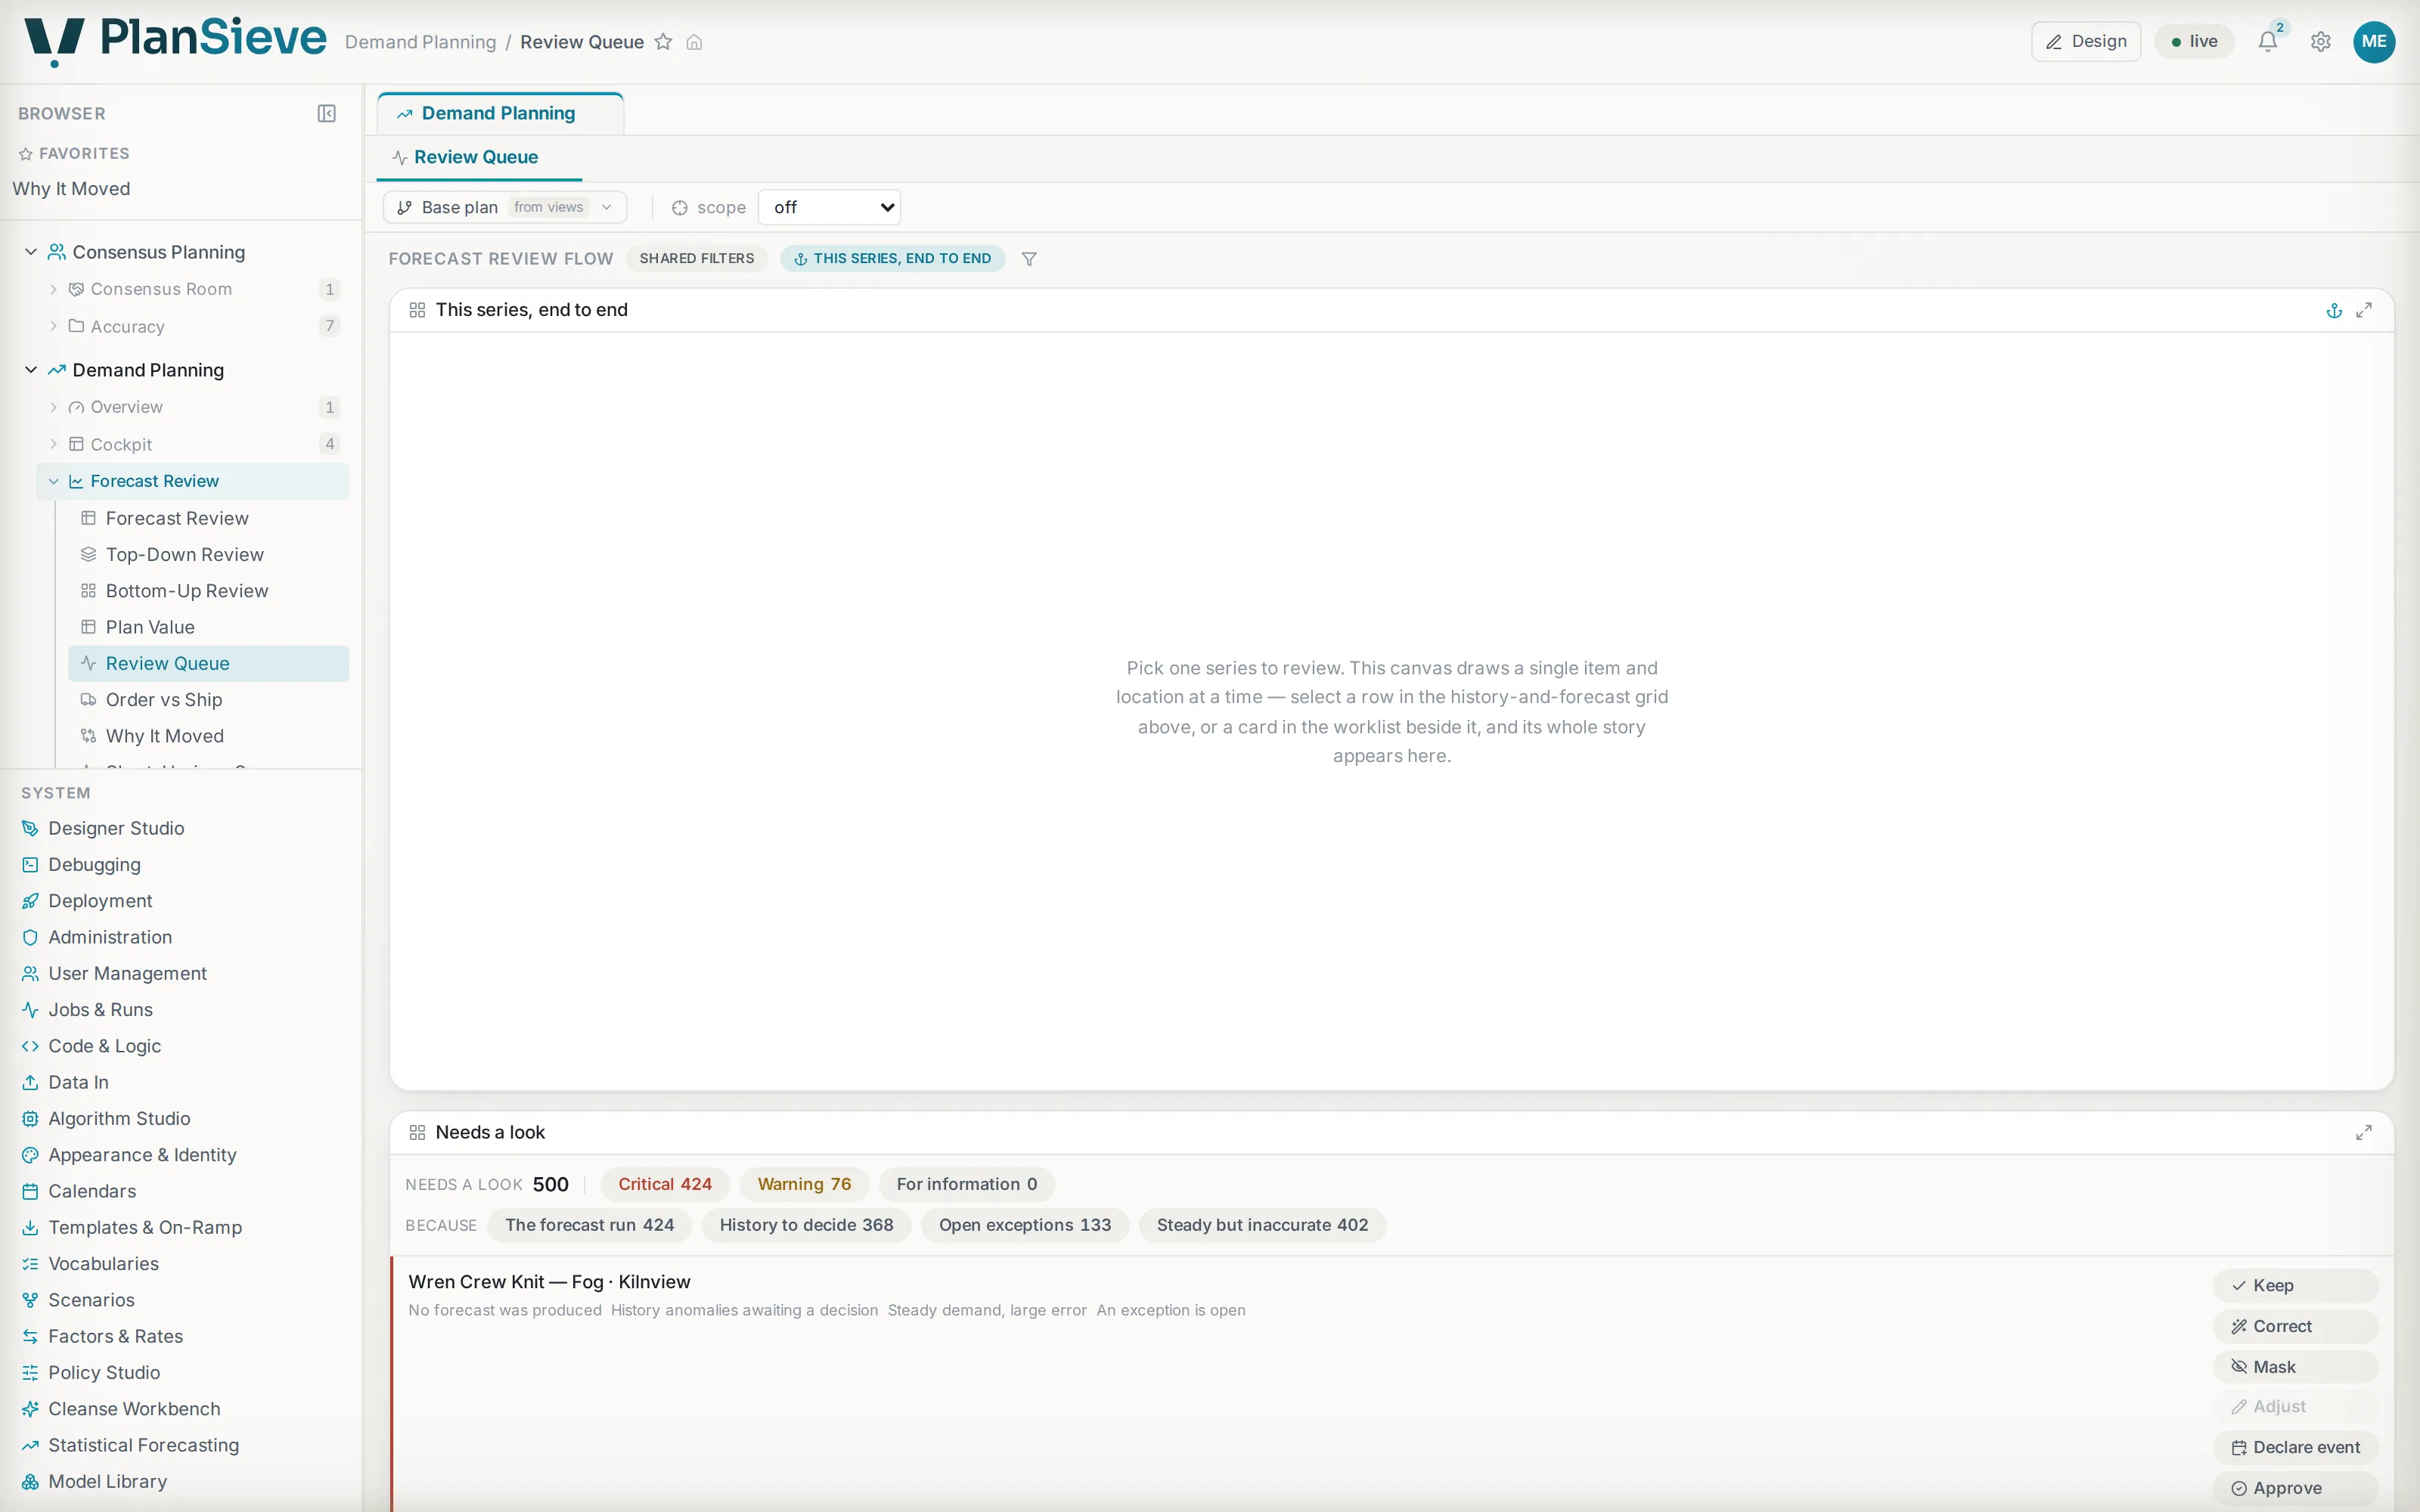Viewport: 2420px width, 1512px height.
Task: Click the home icon in breadcrumb
Action: click(x=694, y=42)
